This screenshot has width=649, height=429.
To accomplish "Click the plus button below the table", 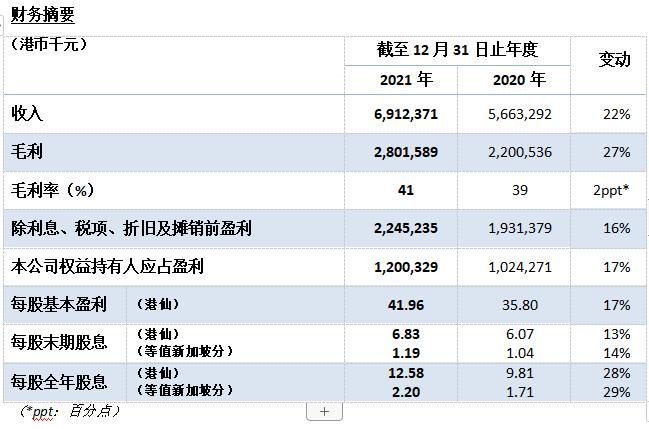I will pyautogui.click(x=323, y=411).
